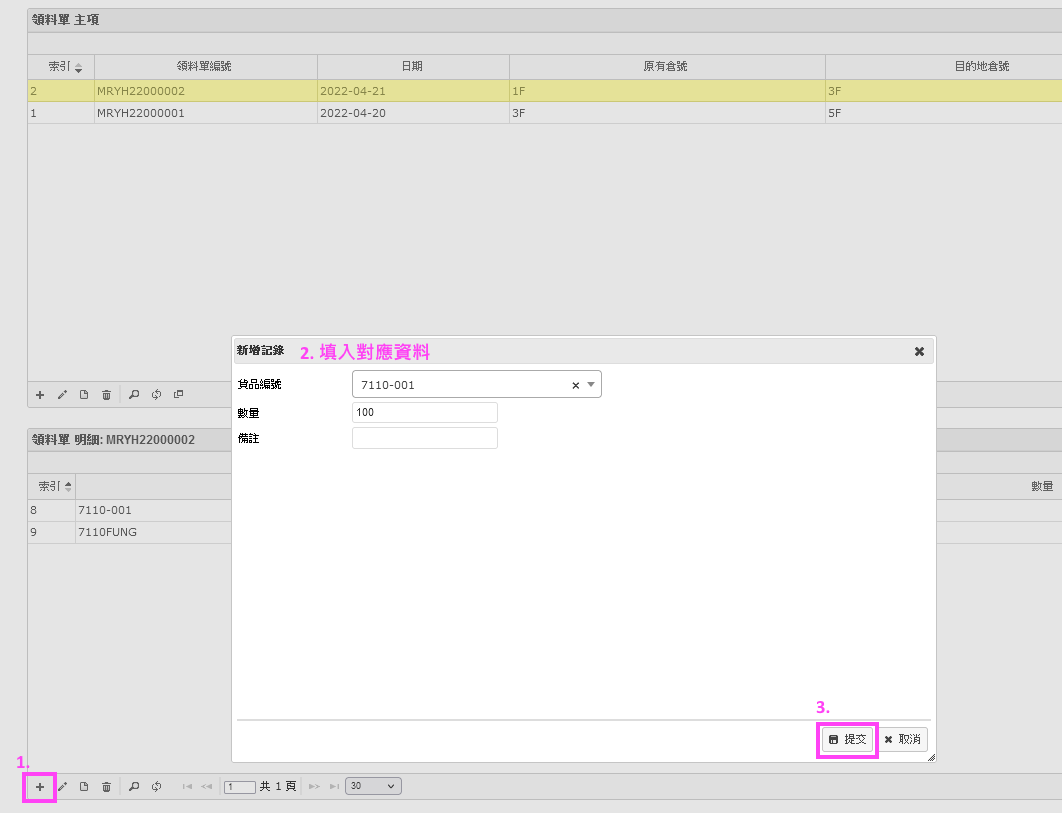Click the trash delete icon in the main grid toolbar
The image size is (1062, 813).
pos(106,395)
